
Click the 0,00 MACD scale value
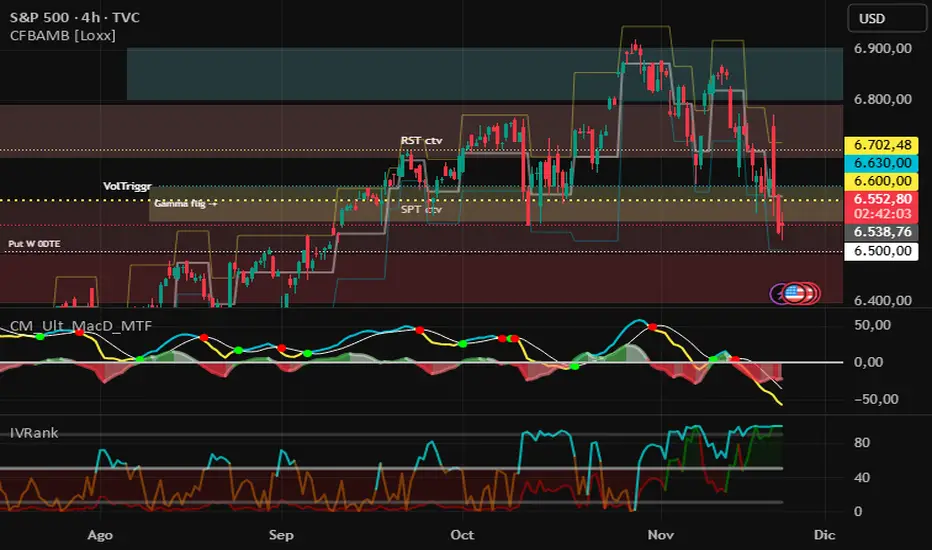[868, 362]
